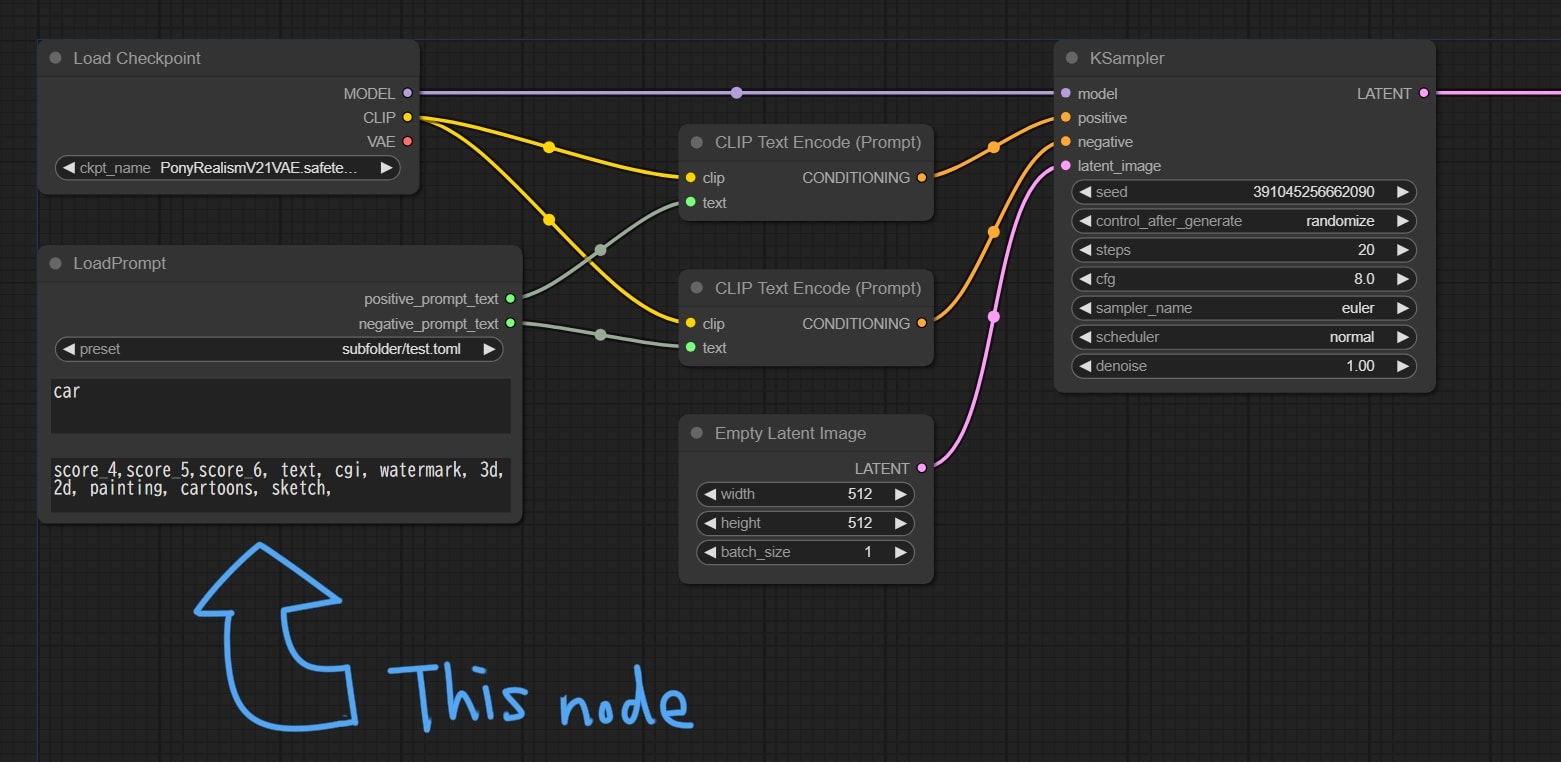The height and width of the screenshot is (762, 1561).
Task: Click the steps slider value 20
Action: click(x=1244, y=250)
